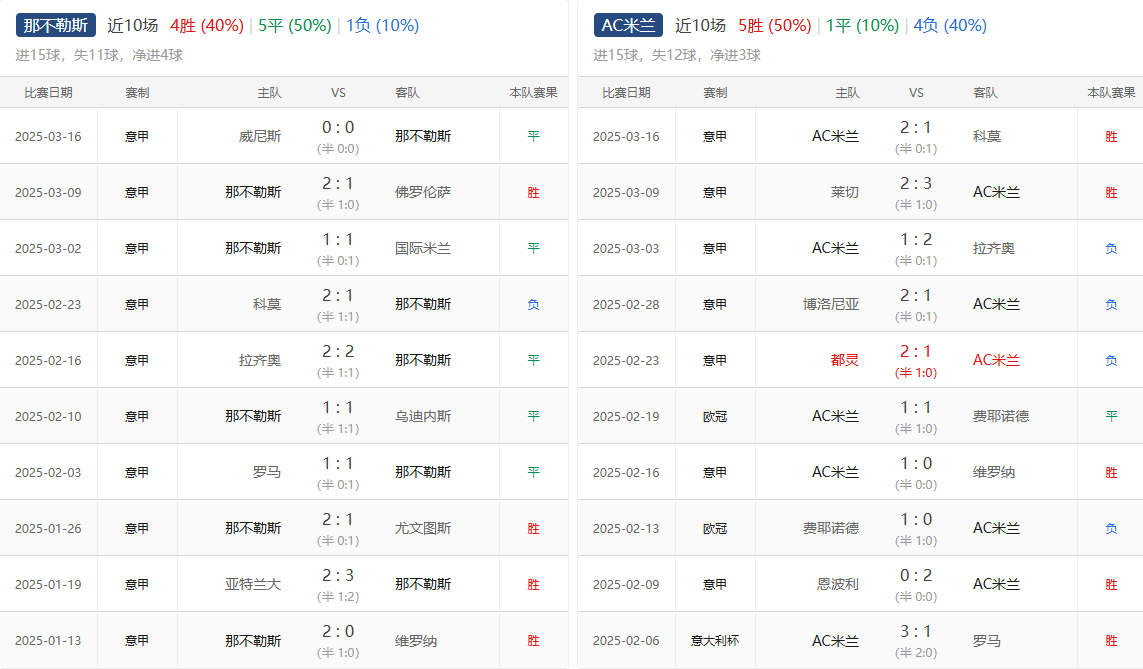Open the 乌迪内斯 team link

click(x=423, y=416)
